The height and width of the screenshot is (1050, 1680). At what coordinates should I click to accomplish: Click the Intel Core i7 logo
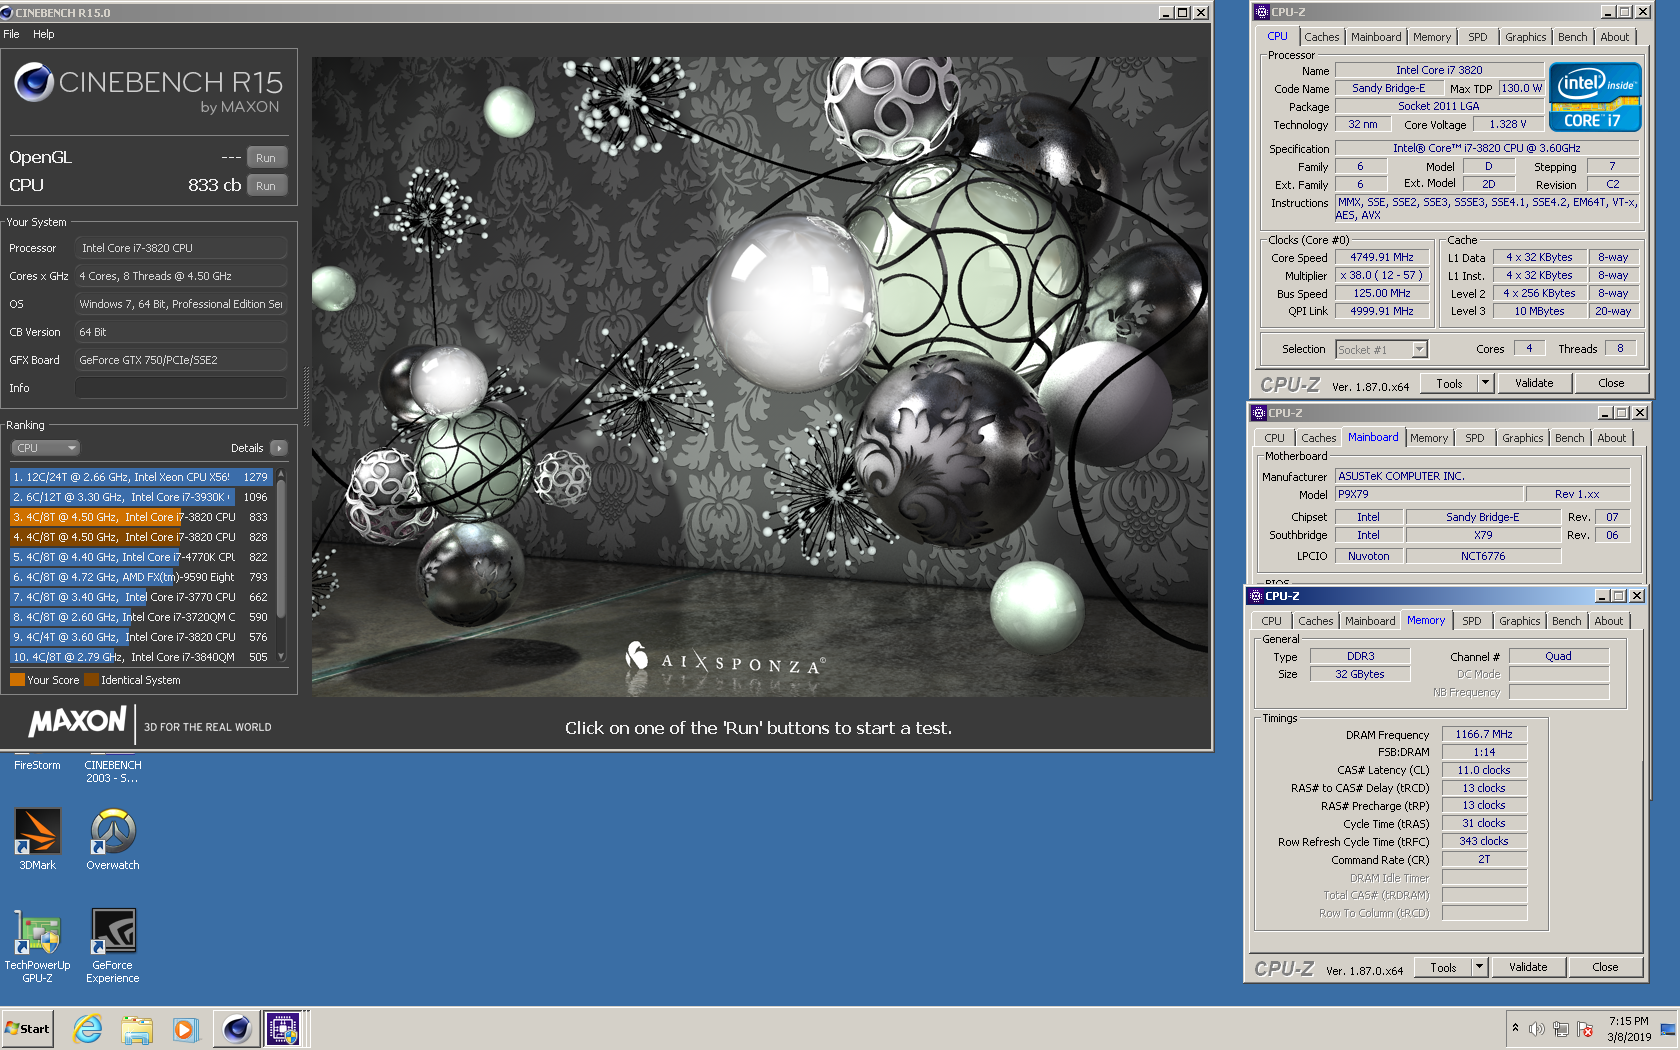click(x=1595, y=97)
